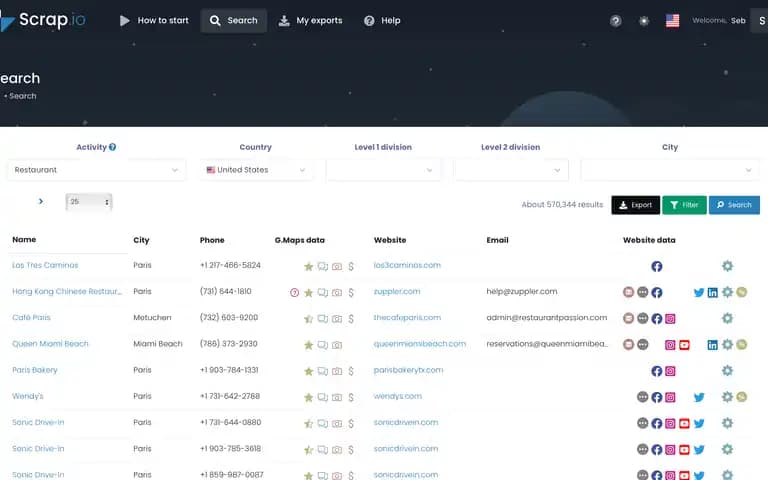Open the Level 2 division dropdown
768x480 pixels.
(x=511, y=170)
